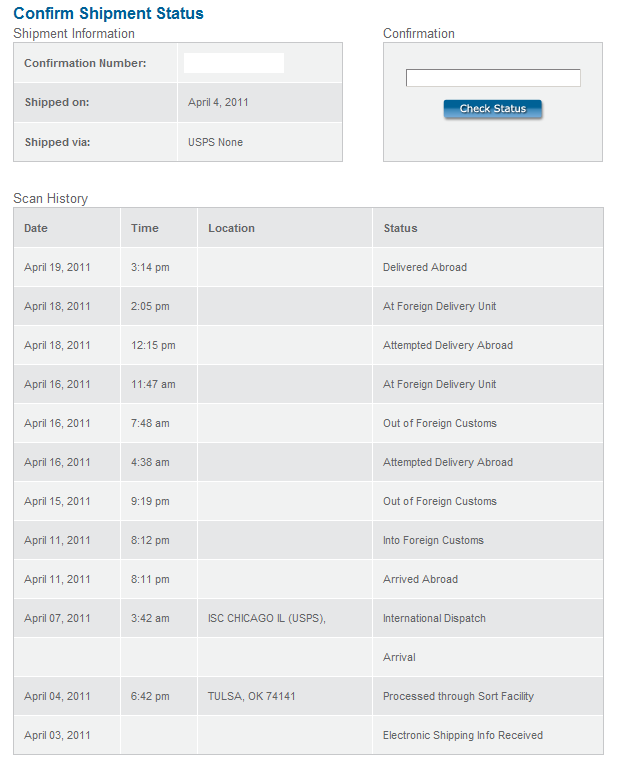Click the April 19, 2011 date cell
618x769 pixels.
pyautogui.click(x=57, y=267)
